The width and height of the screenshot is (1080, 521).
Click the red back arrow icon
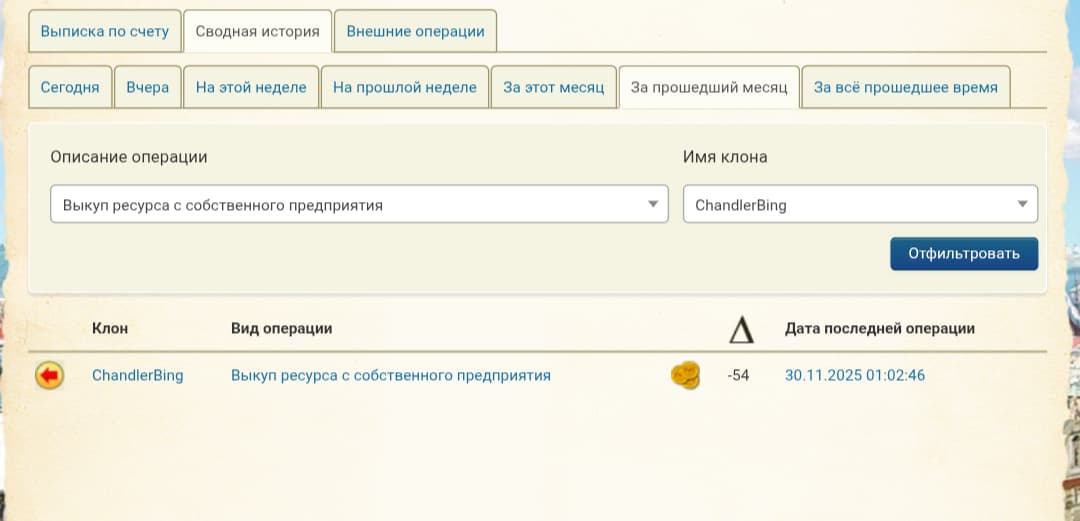(49, 376)
